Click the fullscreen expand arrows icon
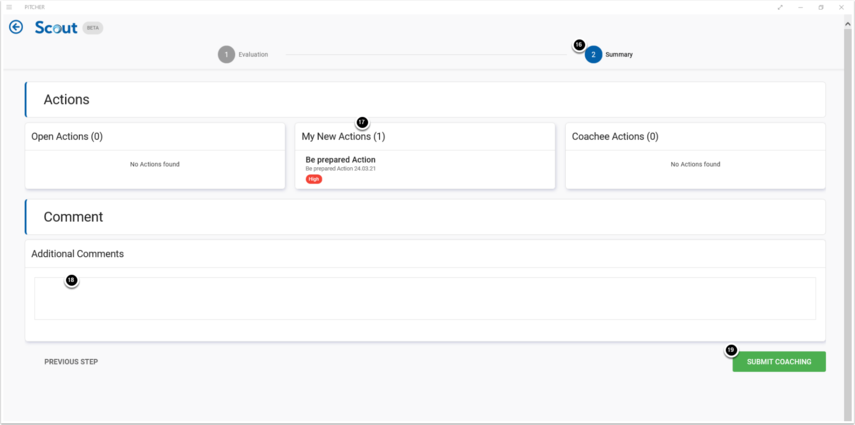Image resolution: width=855 pixels, height=425 pixels. click(x=779, y=7)
